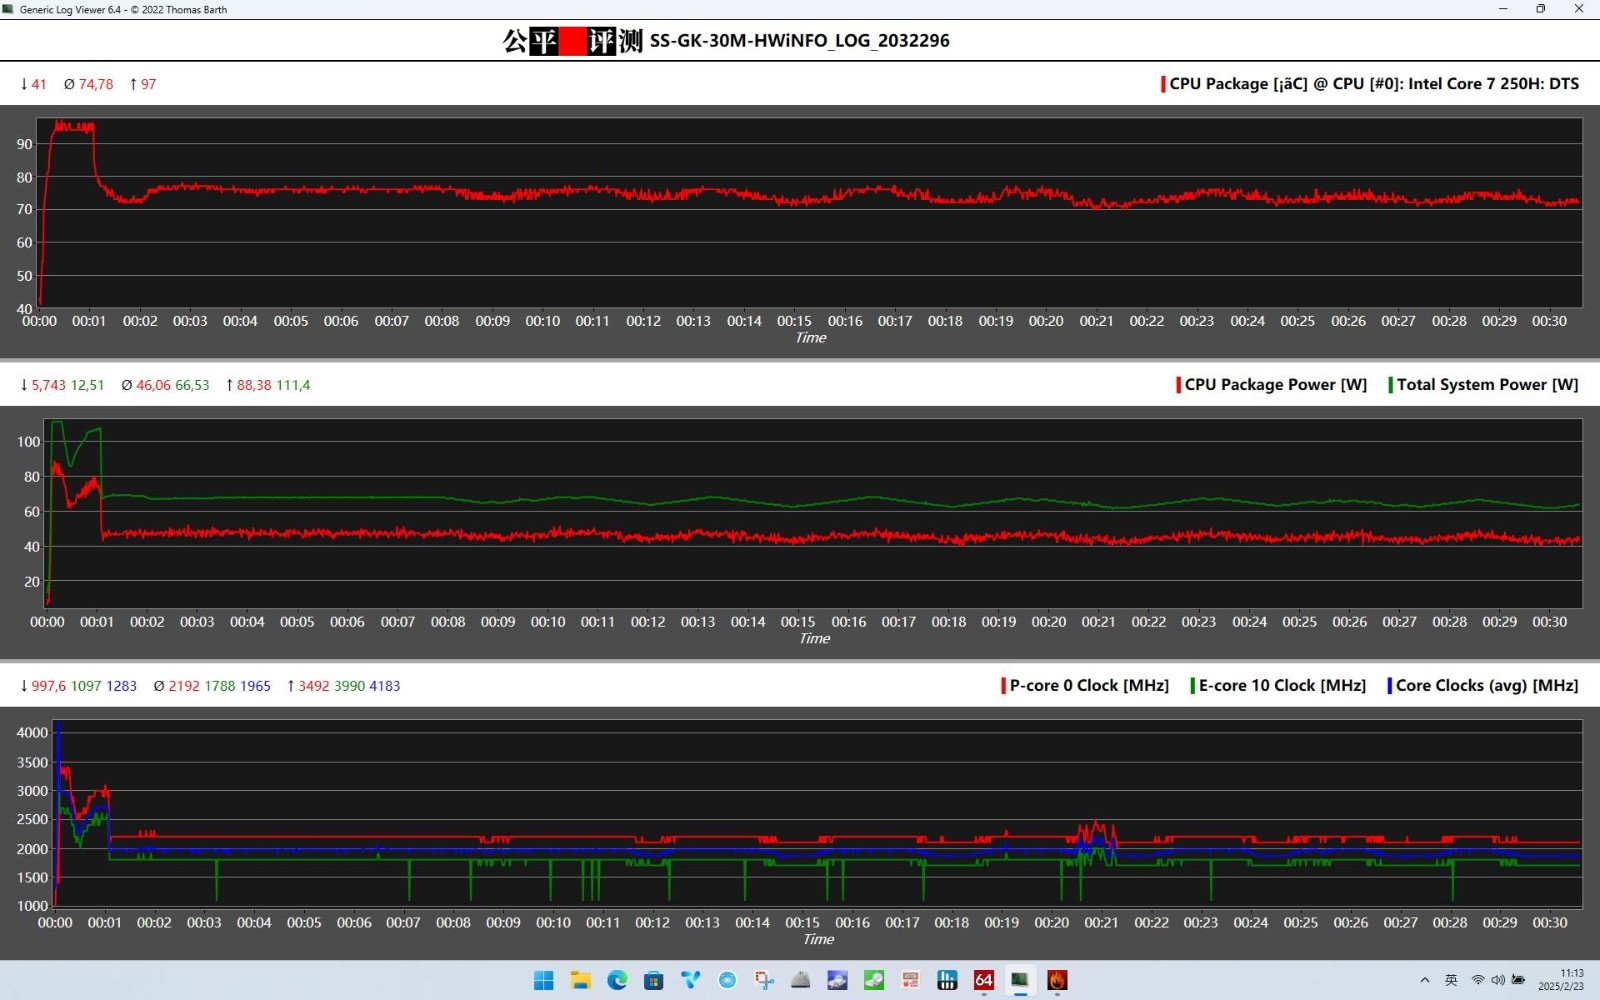Open the round light-blue eye taskbar app
Viewport: 1600px width, 1000px height.
pyautogui.click(x=727, y=980)
